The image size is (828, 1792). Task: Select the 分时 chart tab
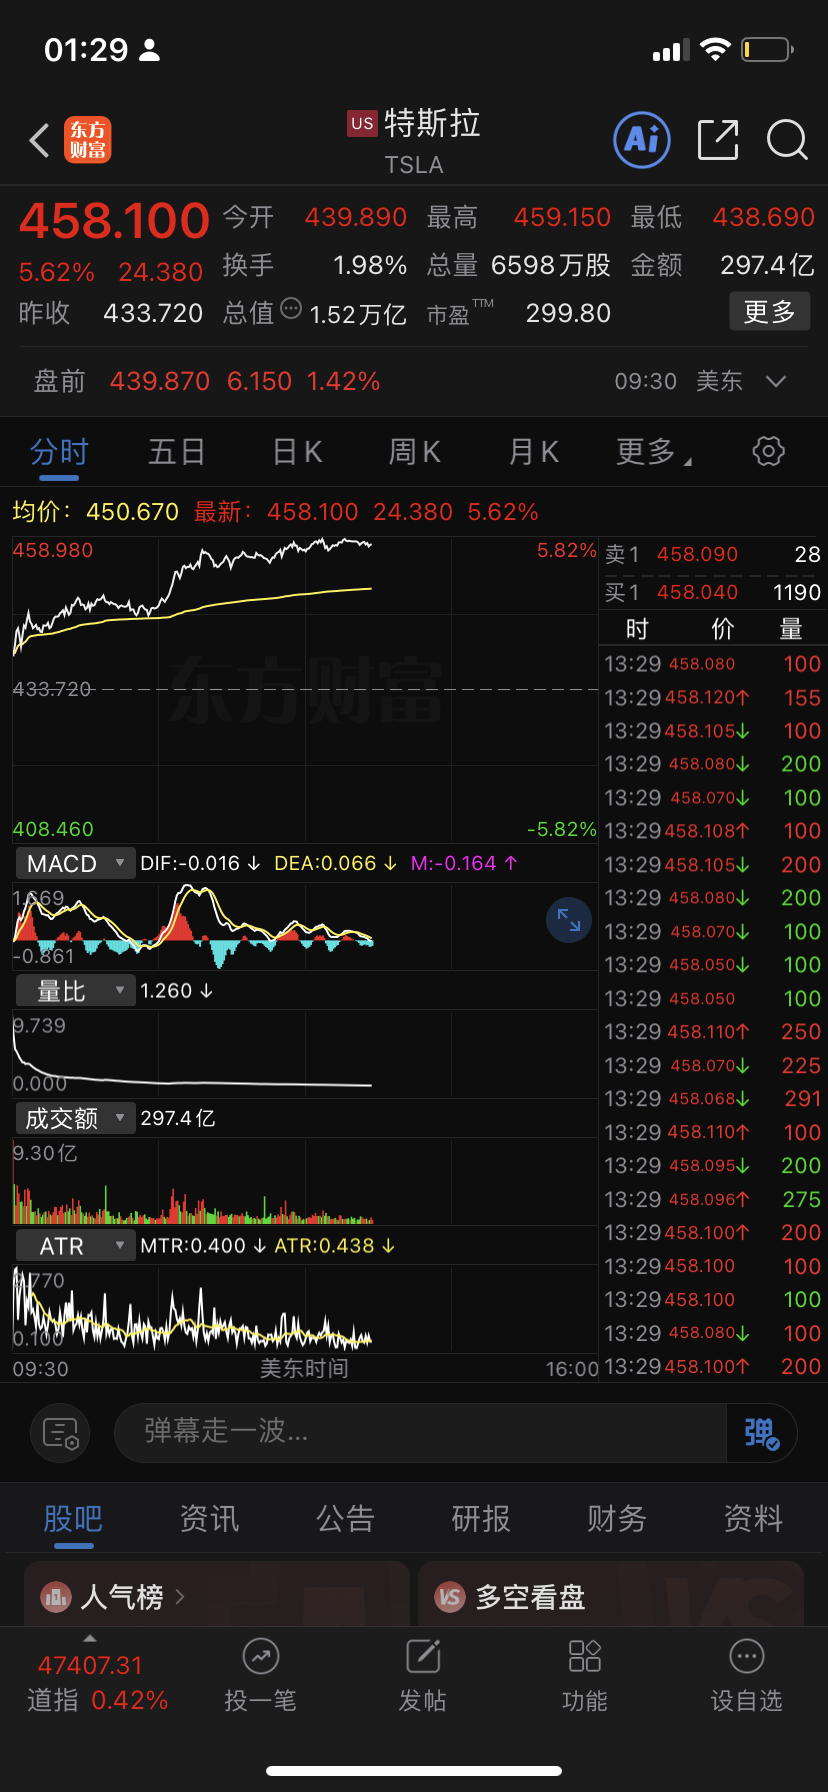pyautogui.click(x=59, y=452)
